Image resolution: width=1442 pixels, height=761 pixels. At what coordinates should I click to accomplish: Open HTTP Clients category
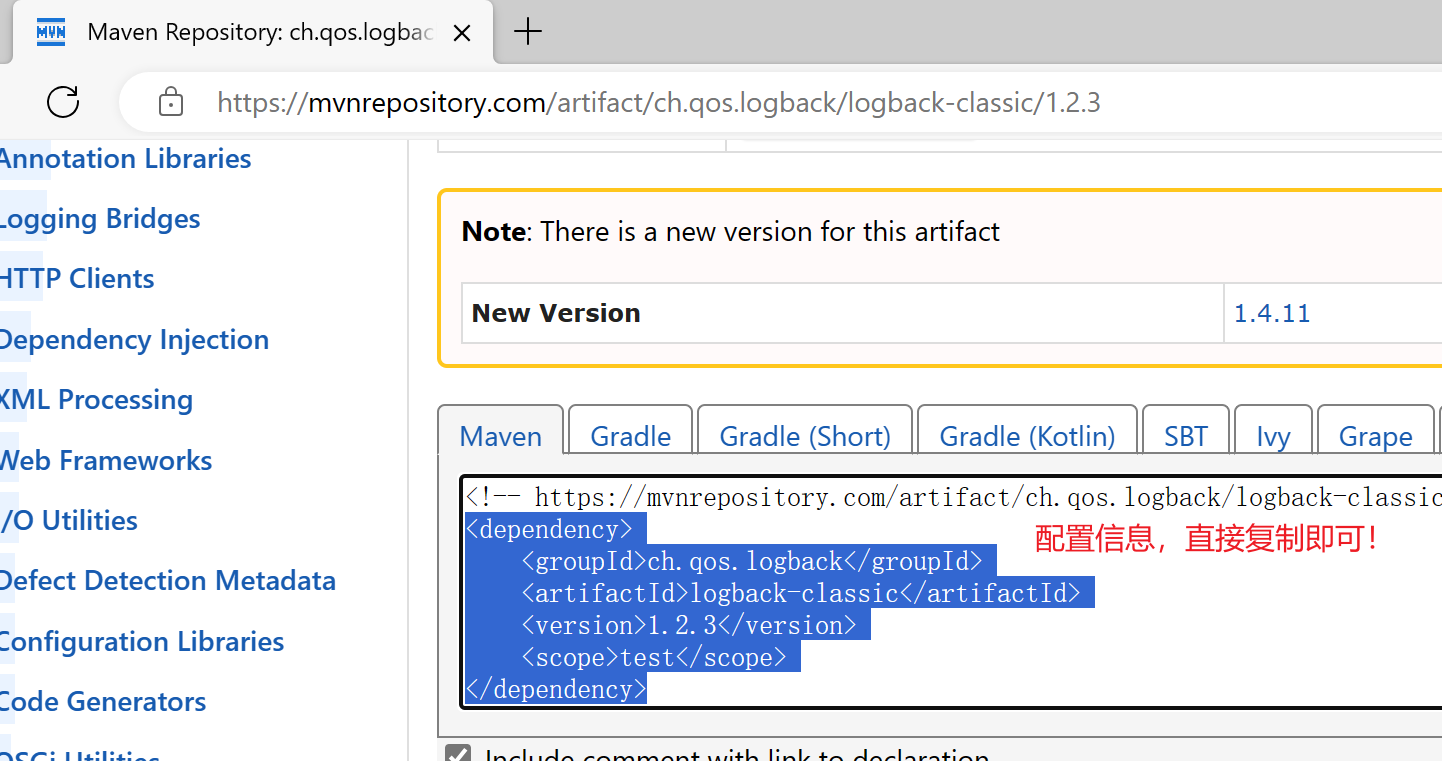[x=77, y=278]
